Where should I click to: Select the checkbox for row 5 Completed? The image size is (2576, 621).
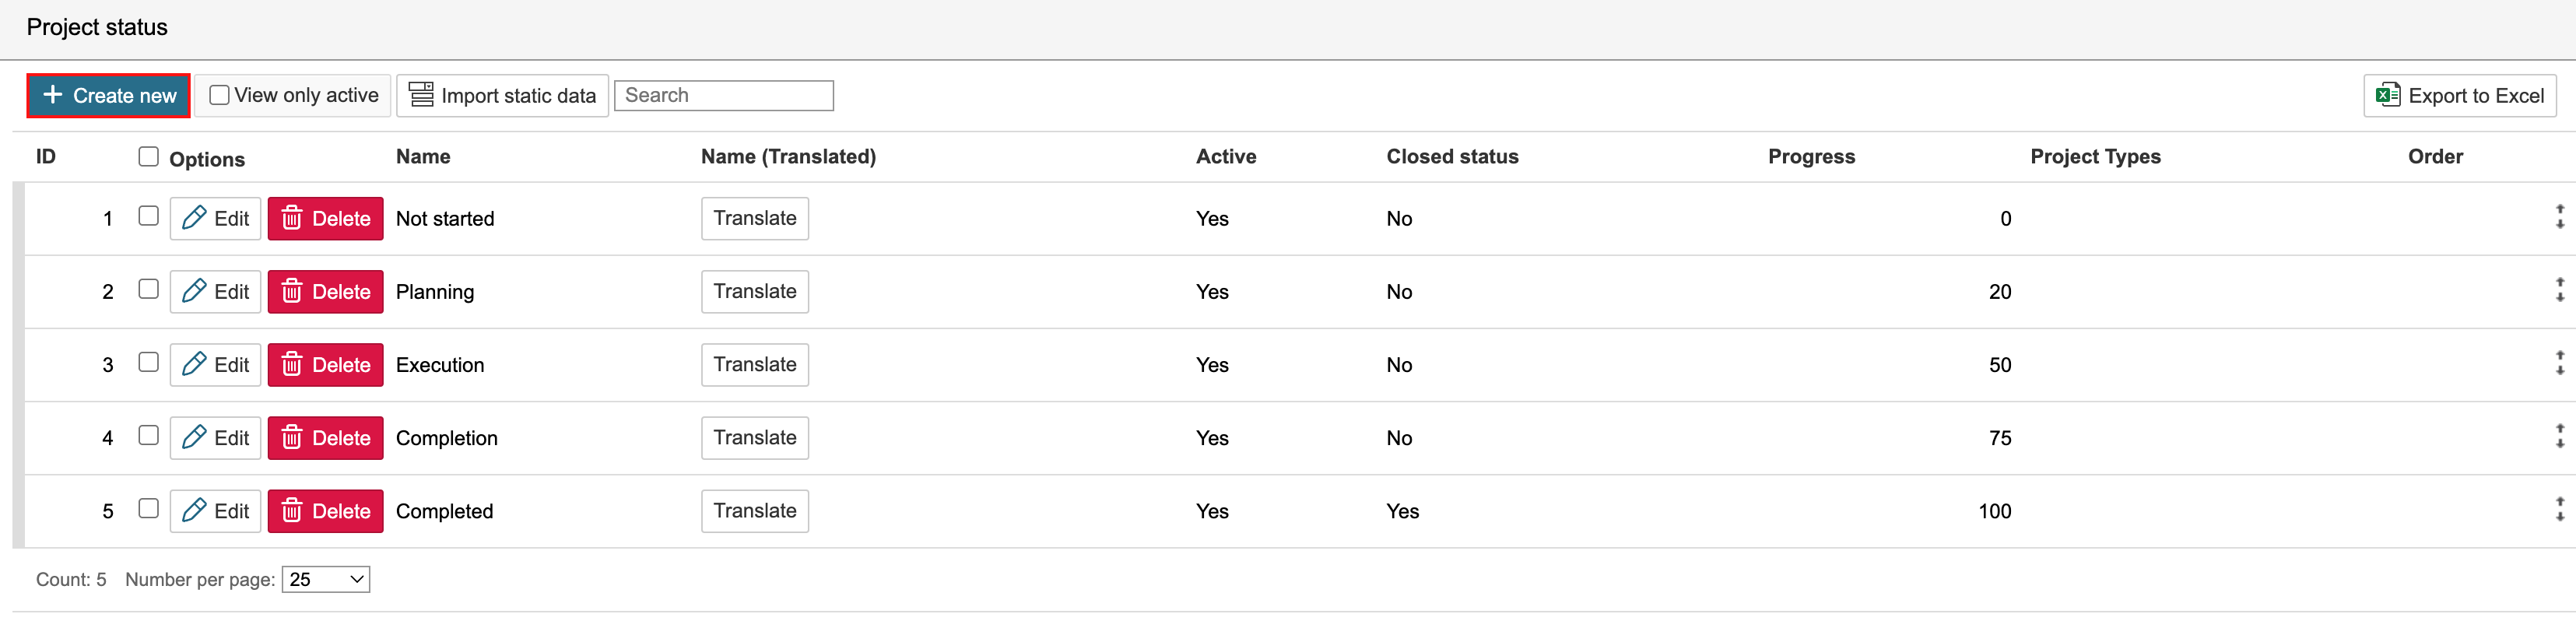(x=149, y=508)
